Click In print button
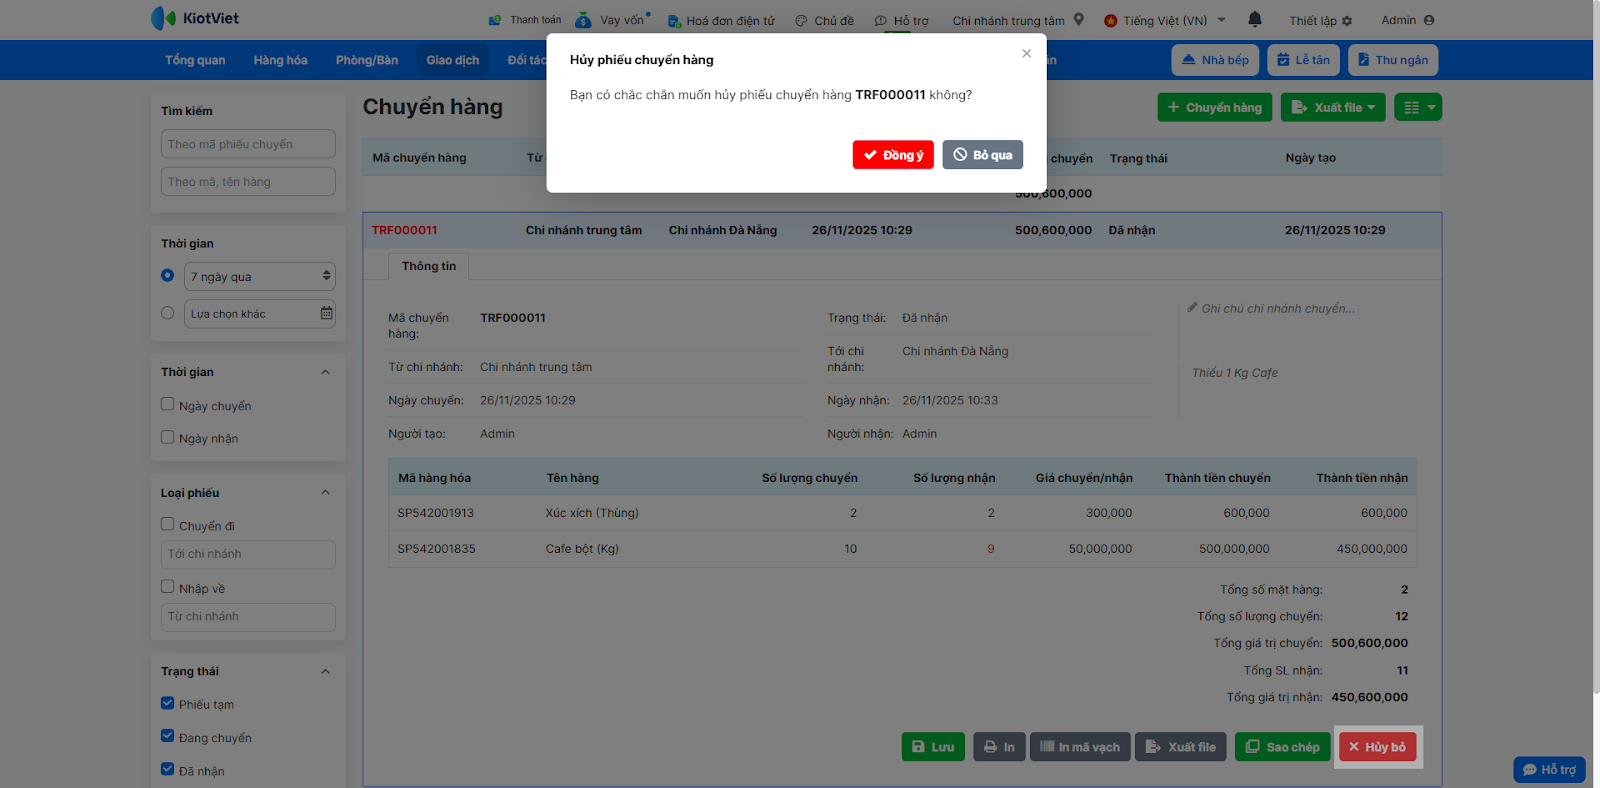Image resolution: width=1600 pixels, height=788 pixels. tap(999, 747)
